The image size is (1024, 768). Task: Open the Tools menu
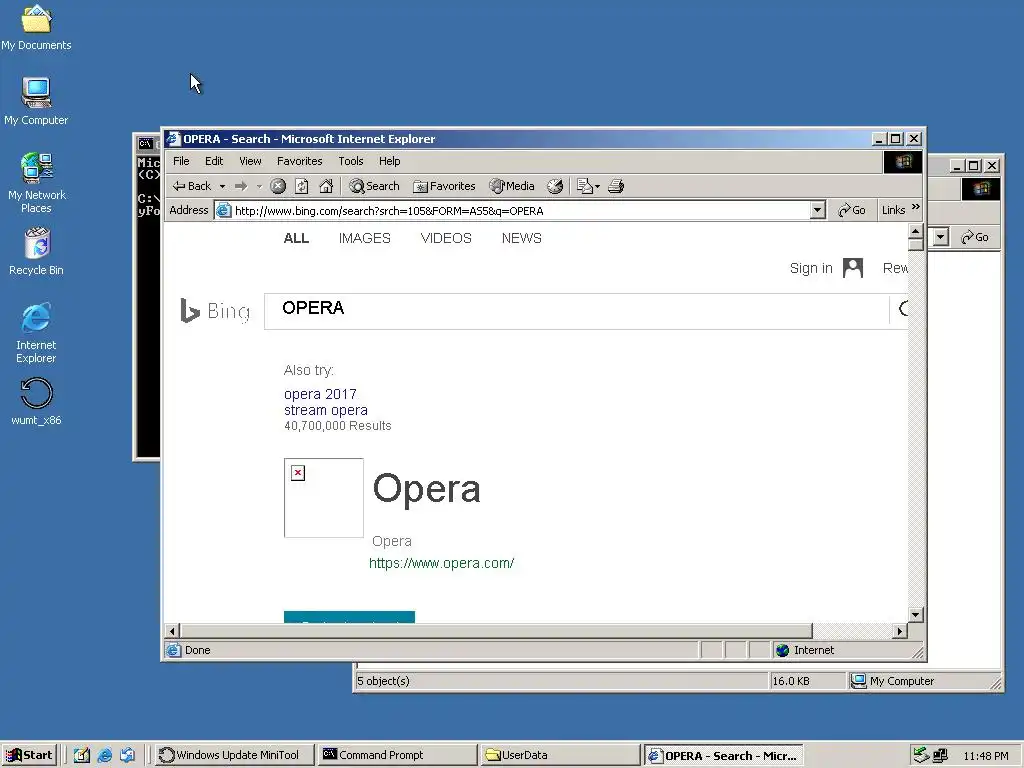tap(351, 161)
